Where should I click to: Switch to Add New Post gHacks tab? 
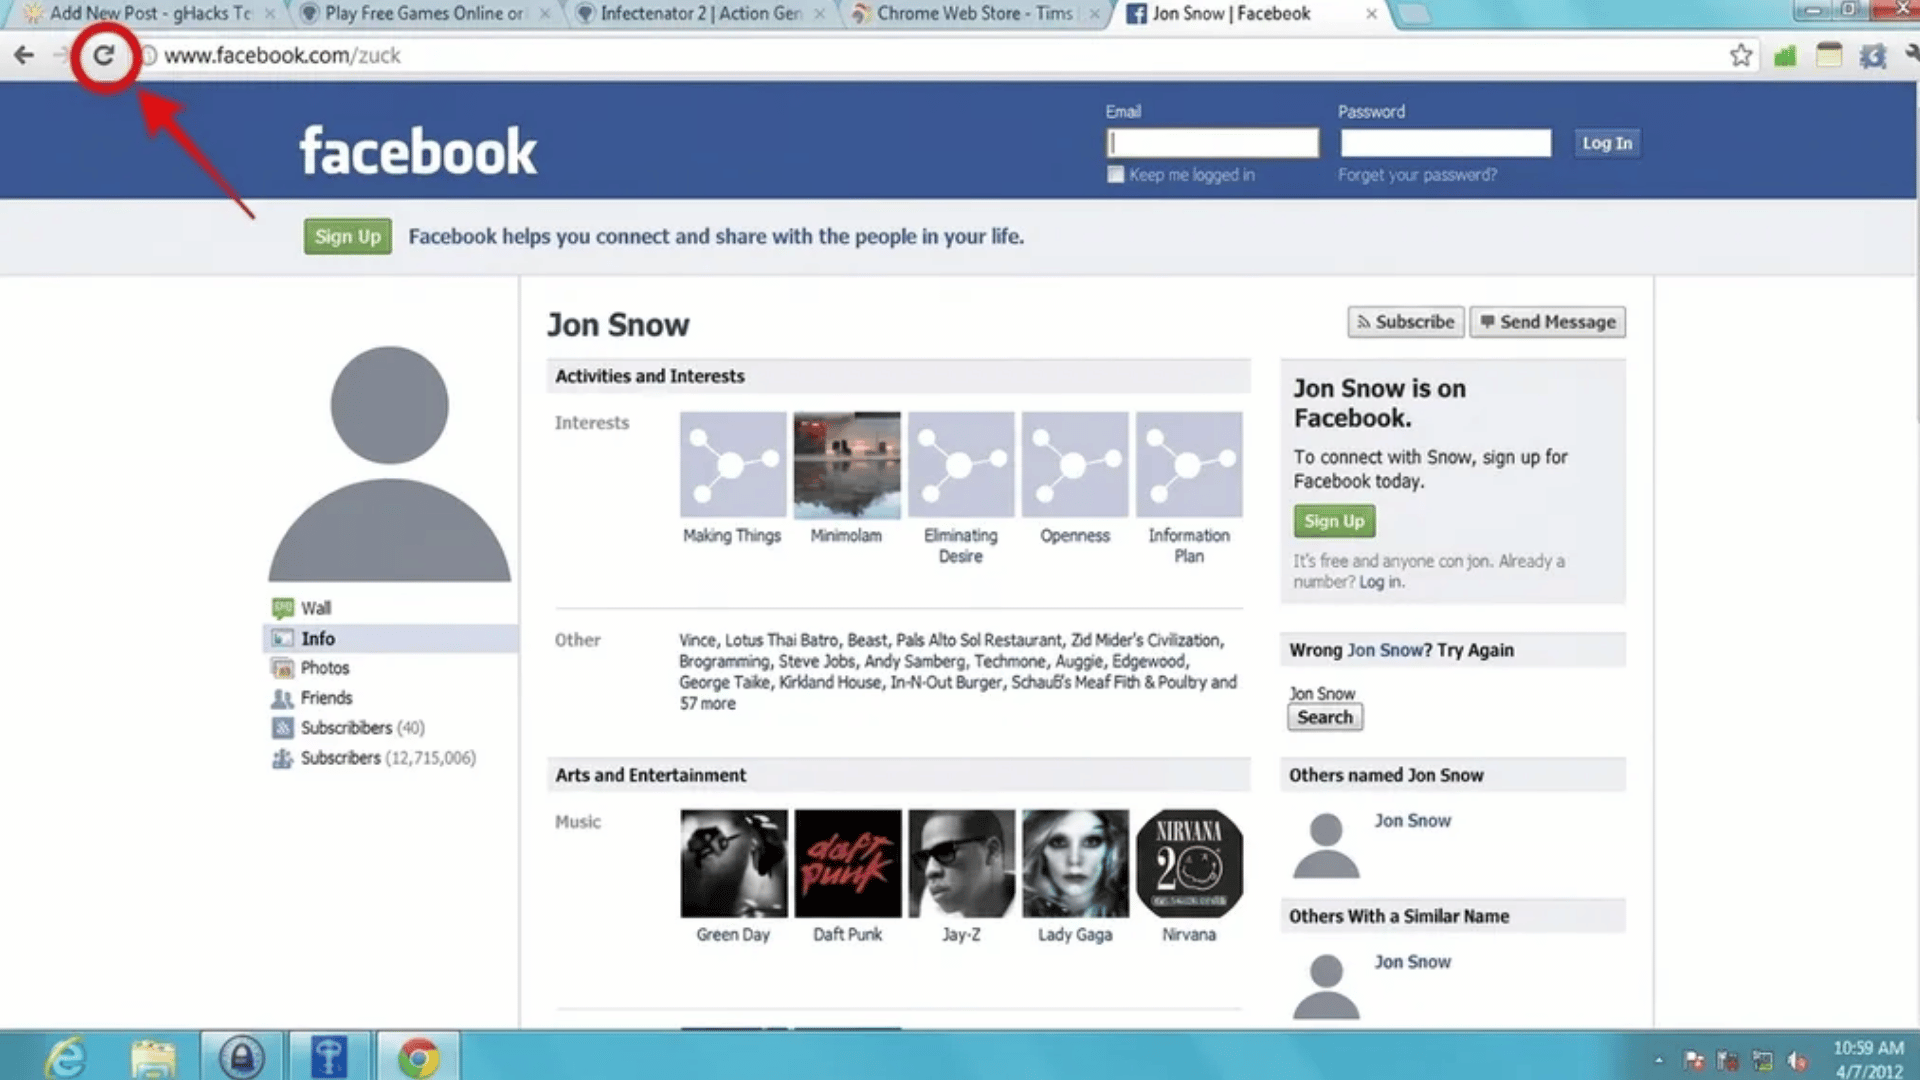pyautogui.click(x=150, y=14)
